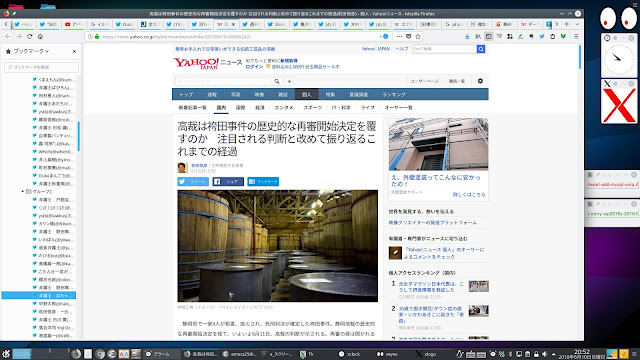Viewport: 640px width, 360px height.
Task: Select the 映像 navigation tab
Action: [259, 94]
